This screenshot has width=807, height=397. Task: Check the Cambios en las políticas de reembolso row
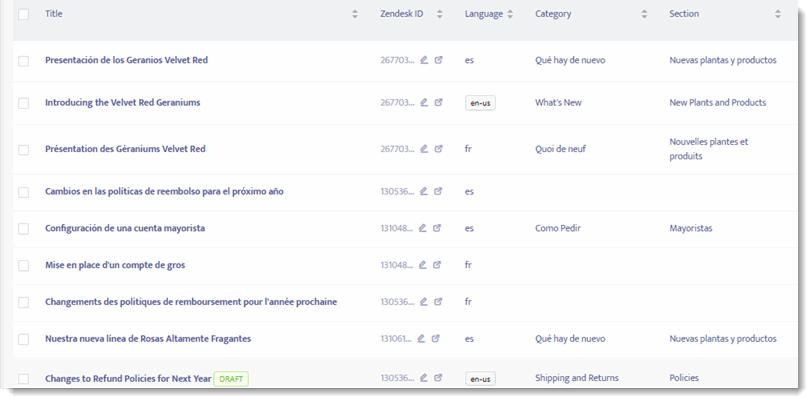tap(24, 193)
